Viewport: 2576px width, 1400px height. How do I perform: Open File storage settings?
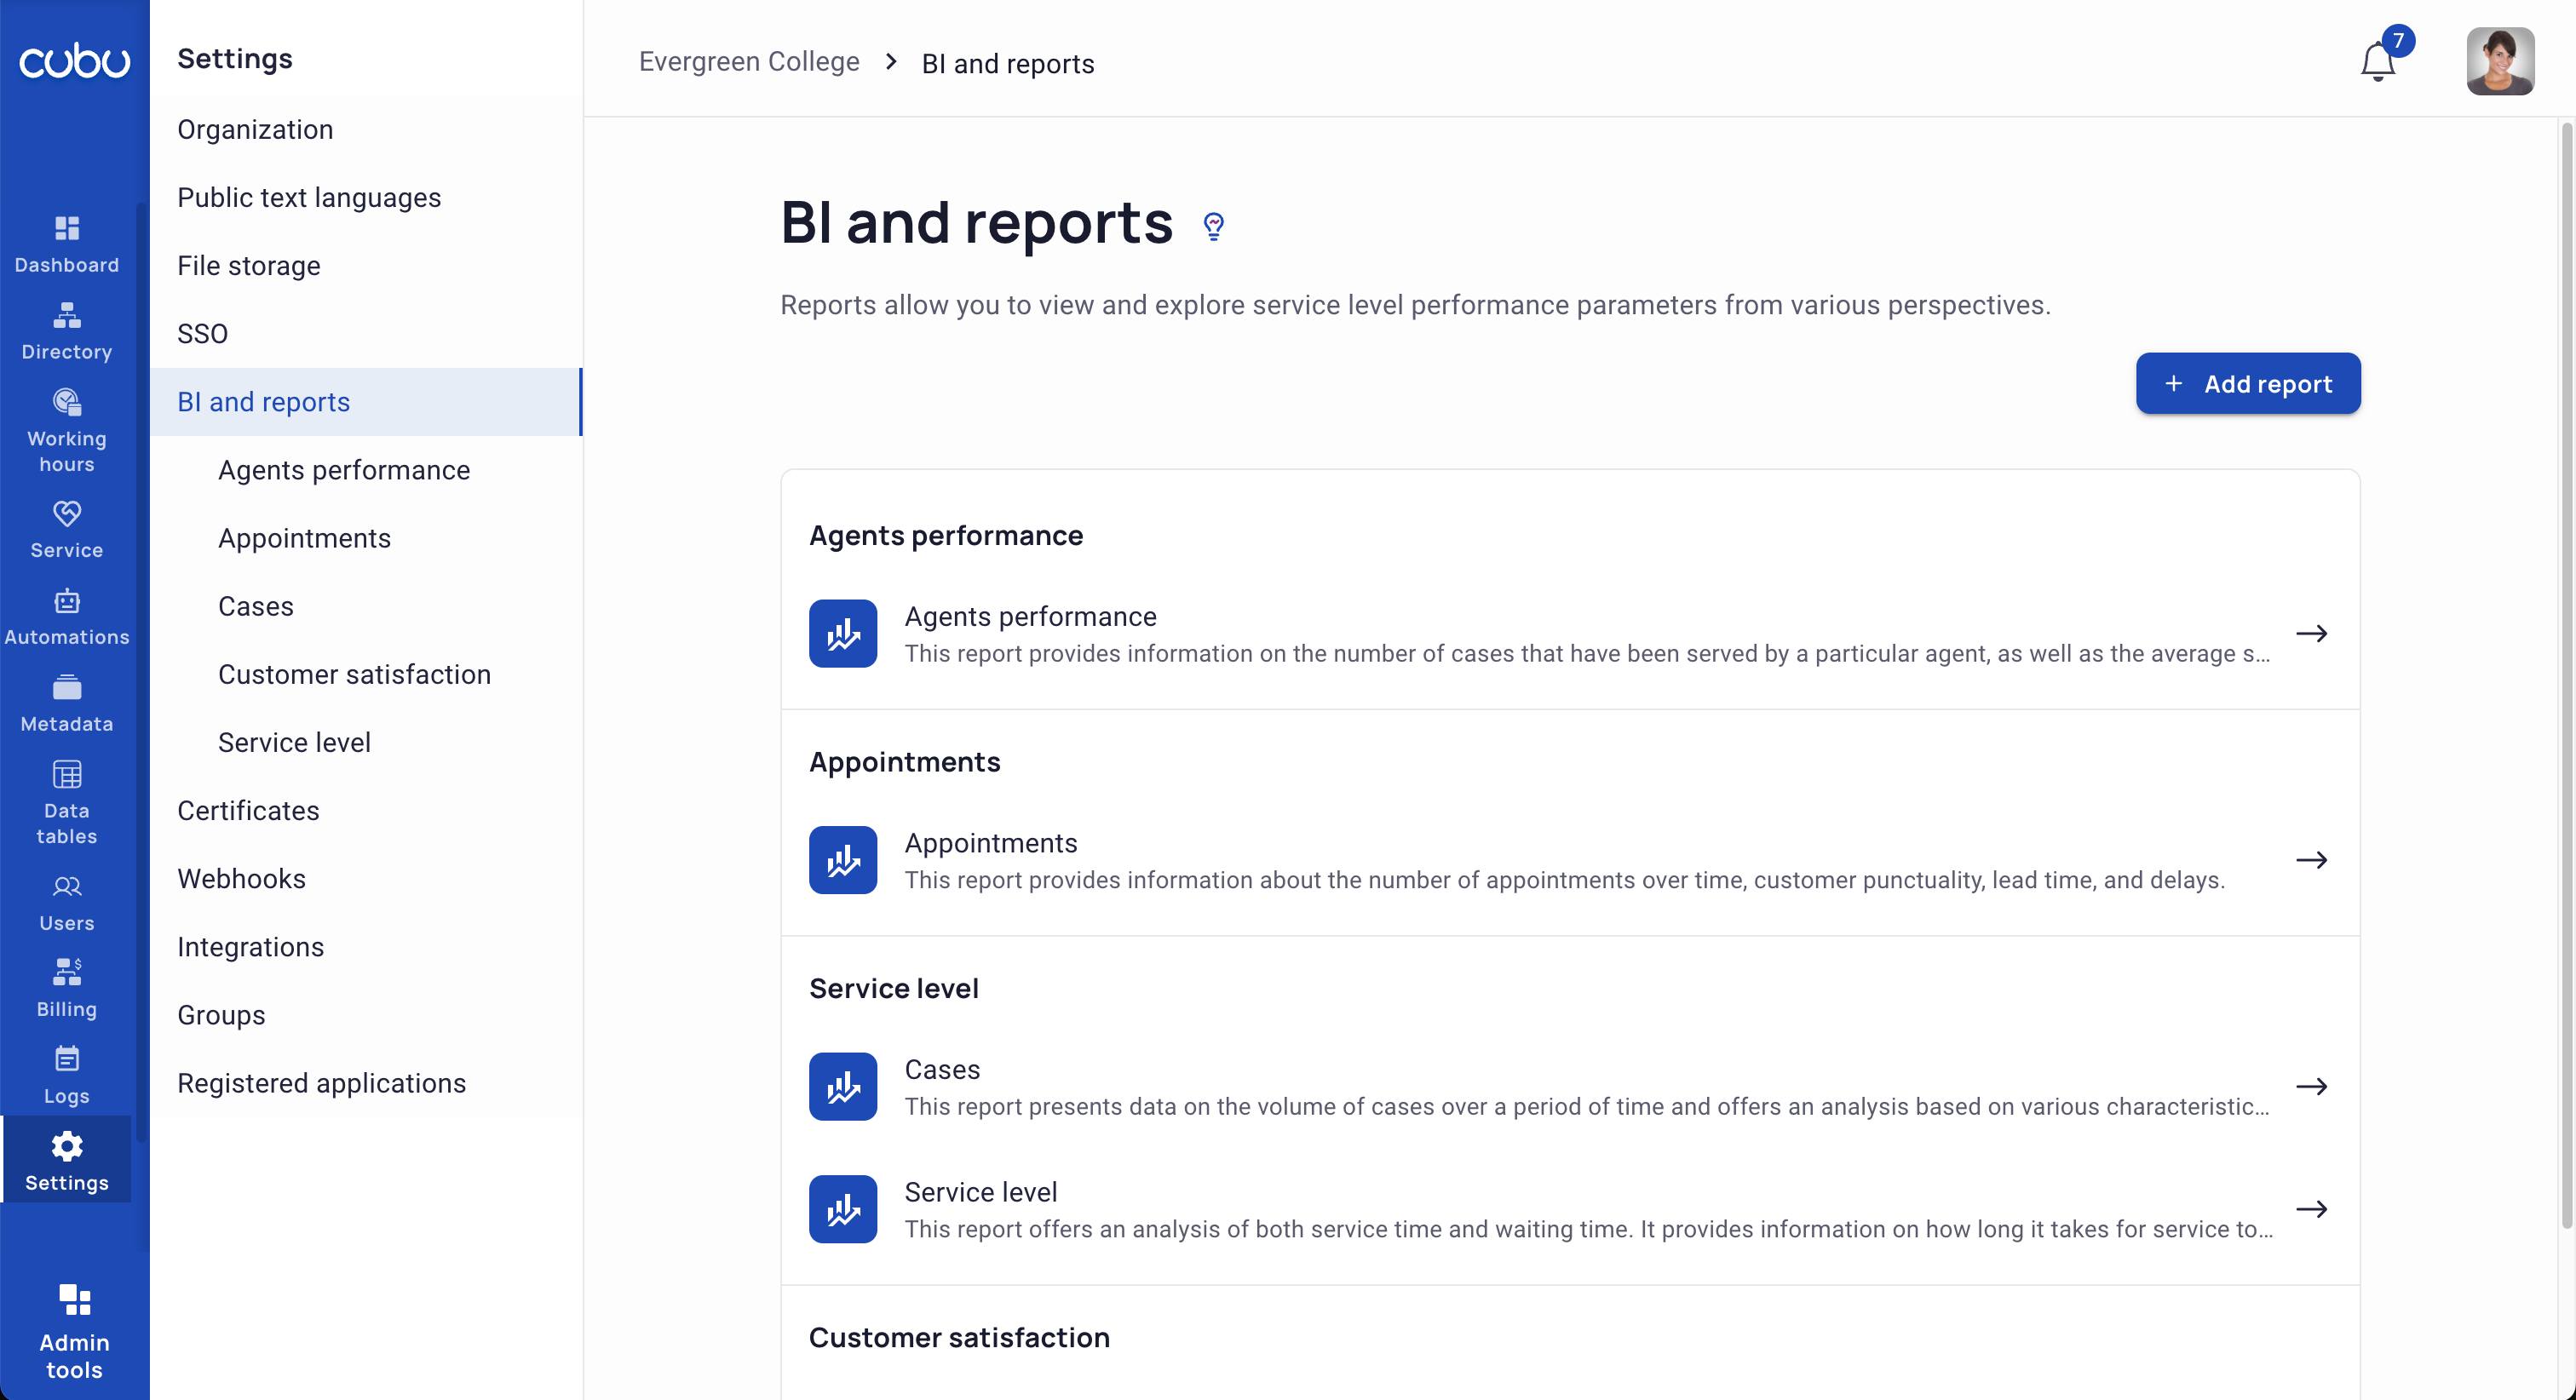366,266
